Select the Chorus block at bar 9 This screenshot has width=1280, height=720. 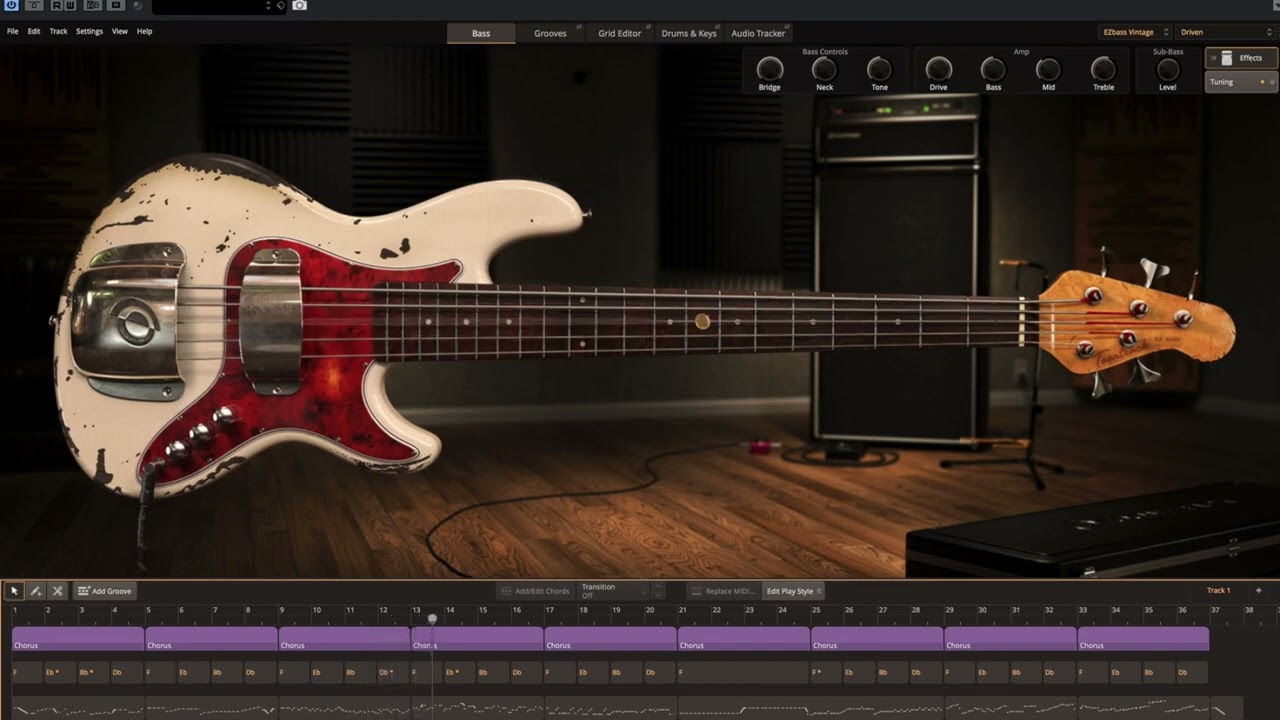point(345,639)
